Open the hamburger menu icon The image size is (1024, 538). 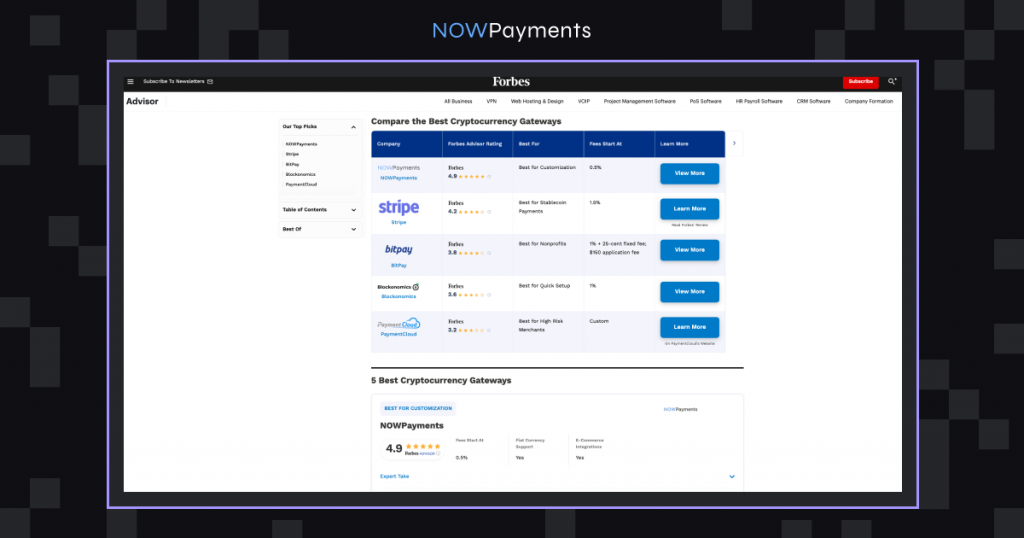tap(130, 81)
